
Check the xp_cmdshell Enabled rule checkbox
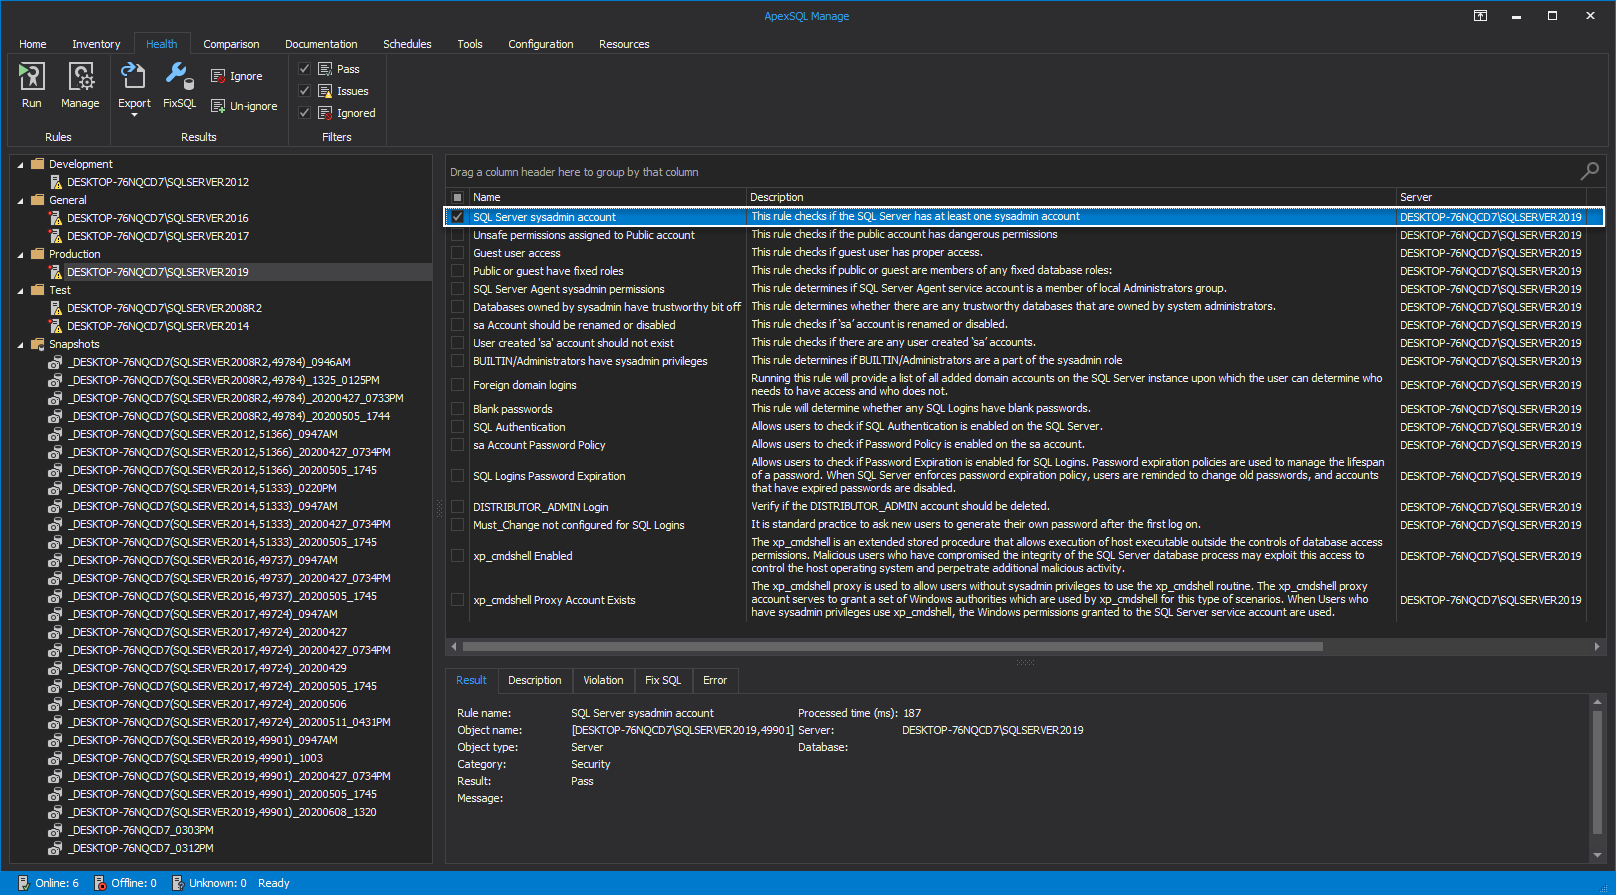(458, 556)
